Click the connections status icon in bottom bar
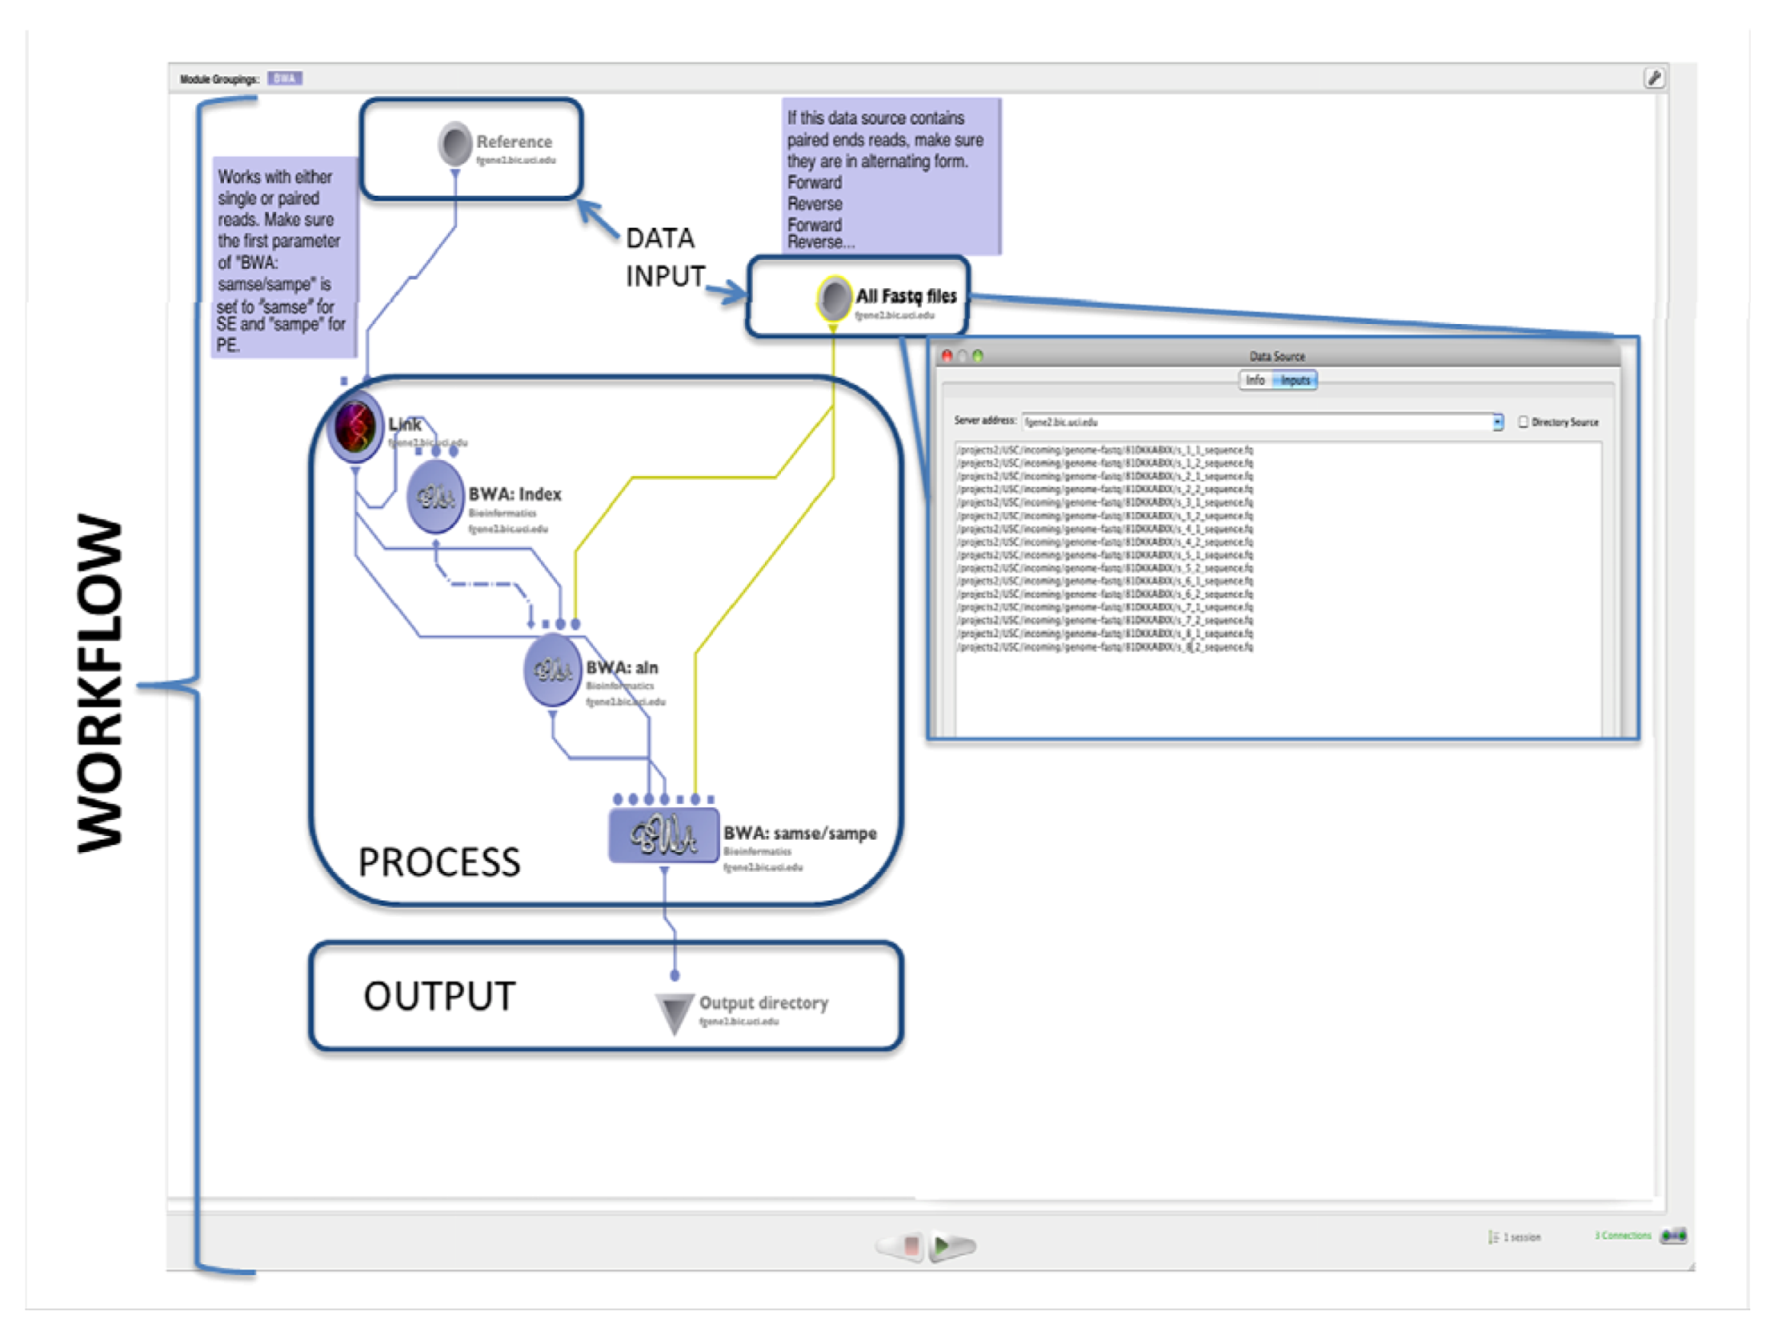This screenshot has height=1336, width=1770. pyautogui.click(x=1674, y=1236)
